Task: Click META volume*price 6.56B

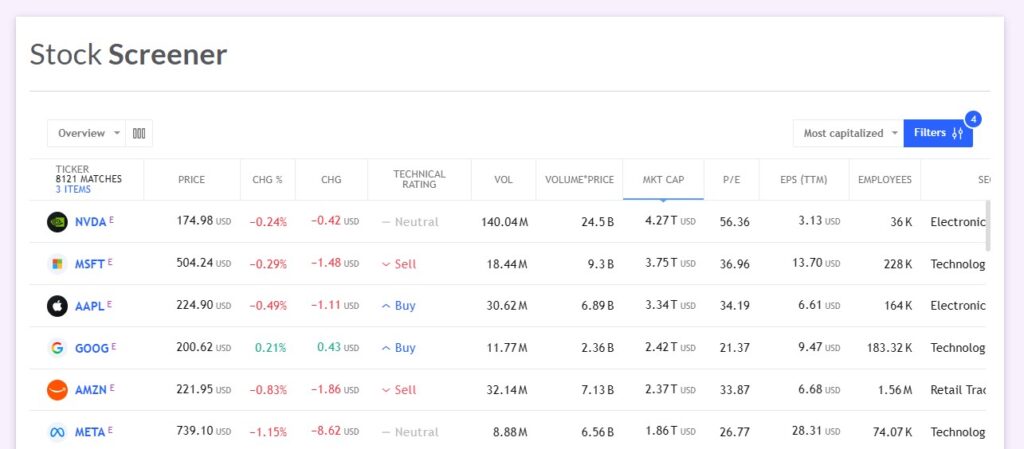Action: pyautogui.click(x=598, y=431)
